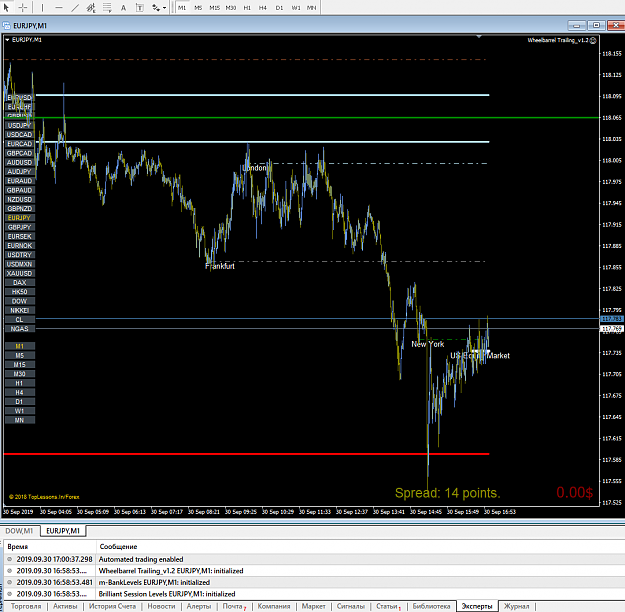
Task: Switch to MN in the top toolbar
Action: pos(312,8)
